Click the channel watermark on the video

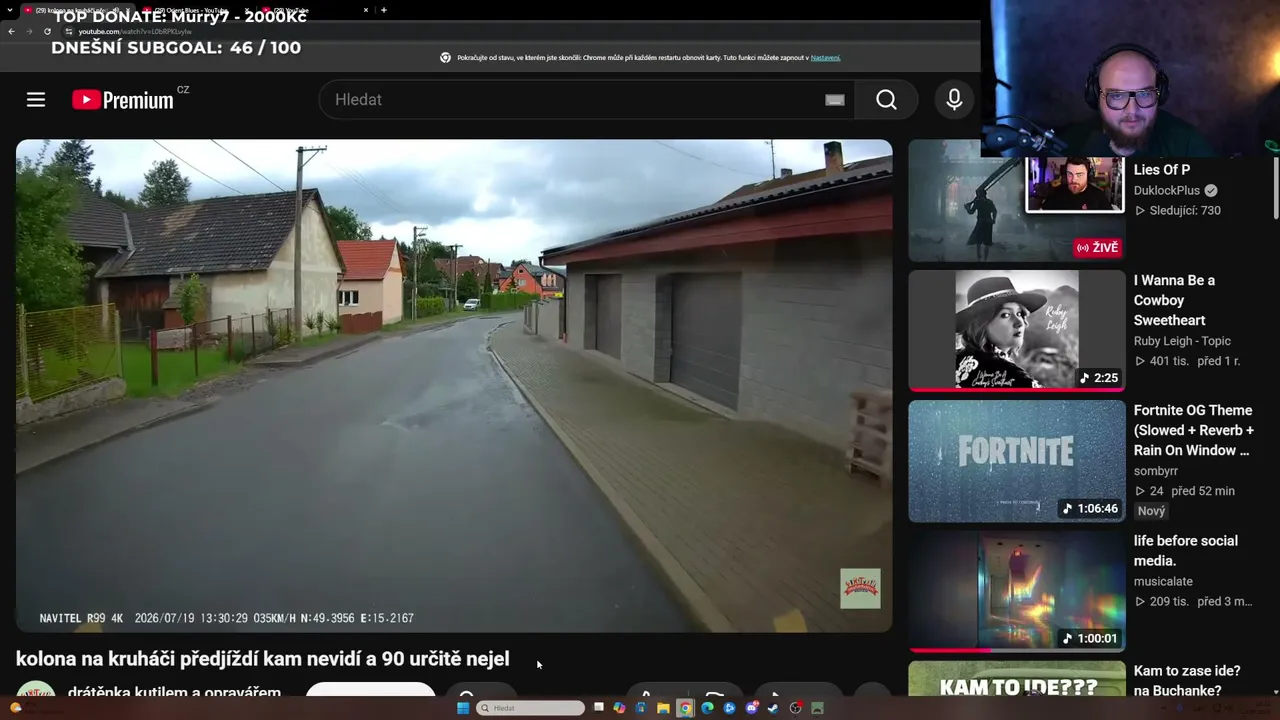(860, 589)
